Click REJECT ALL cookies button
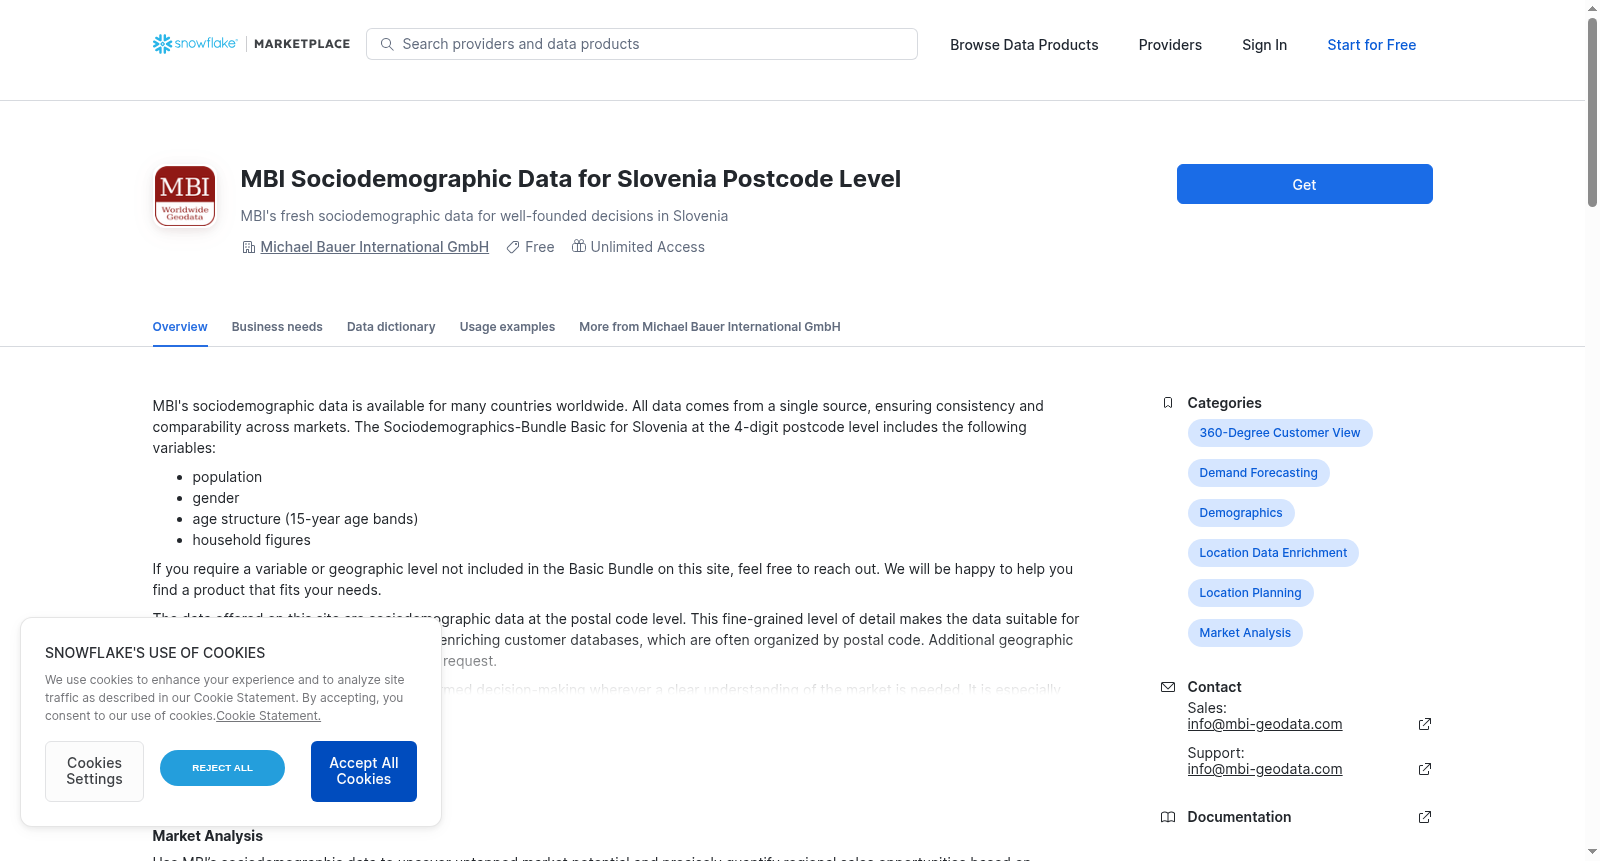 tap(222, 768)
